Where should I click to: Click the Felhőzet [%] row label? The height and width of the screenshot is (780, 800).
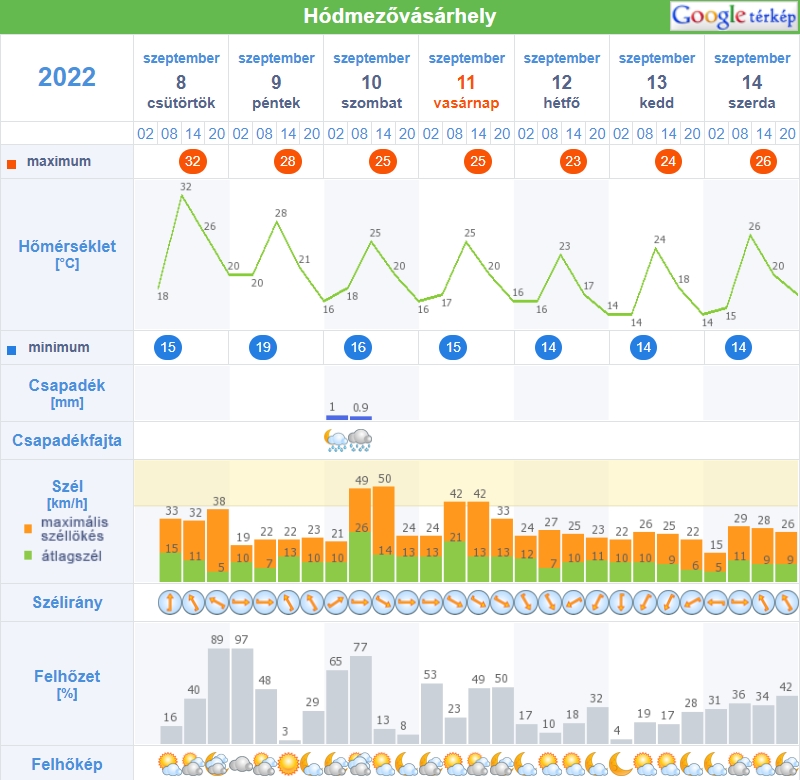coord(67,684)
